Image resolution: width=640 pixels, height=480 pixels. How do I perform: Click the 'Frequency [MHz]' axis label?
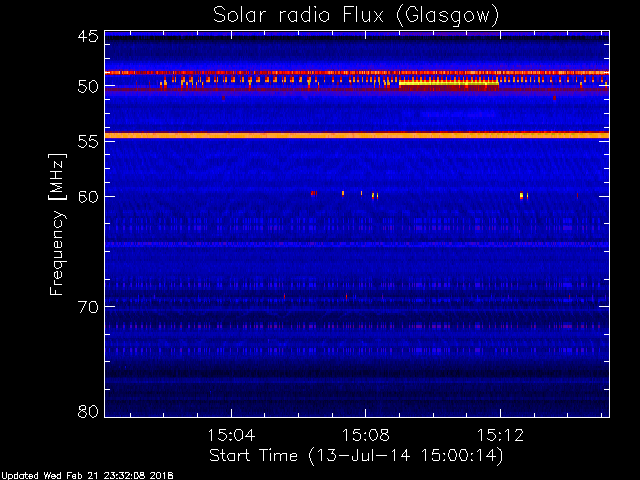[58, 224]
